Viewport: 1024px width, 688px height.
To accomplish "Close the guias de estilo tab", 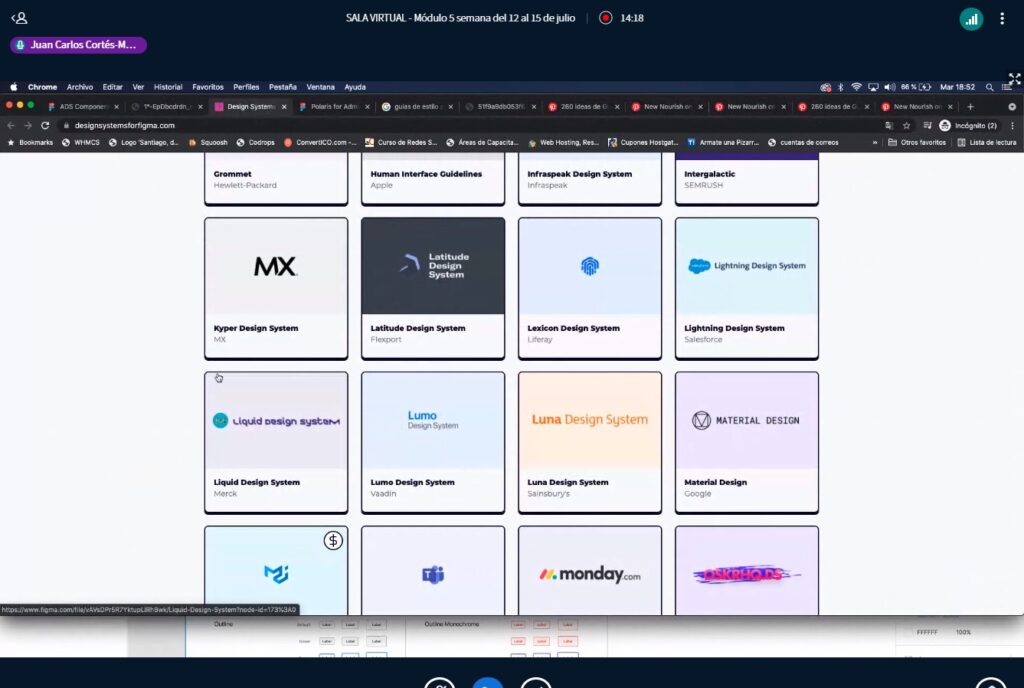I will point(451,106).
